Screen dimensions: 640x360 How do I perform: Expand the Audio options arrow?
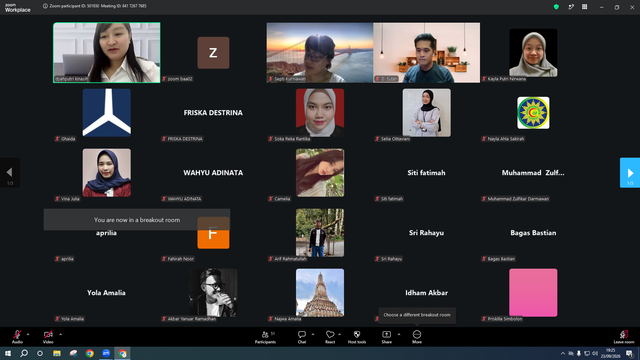28,334
